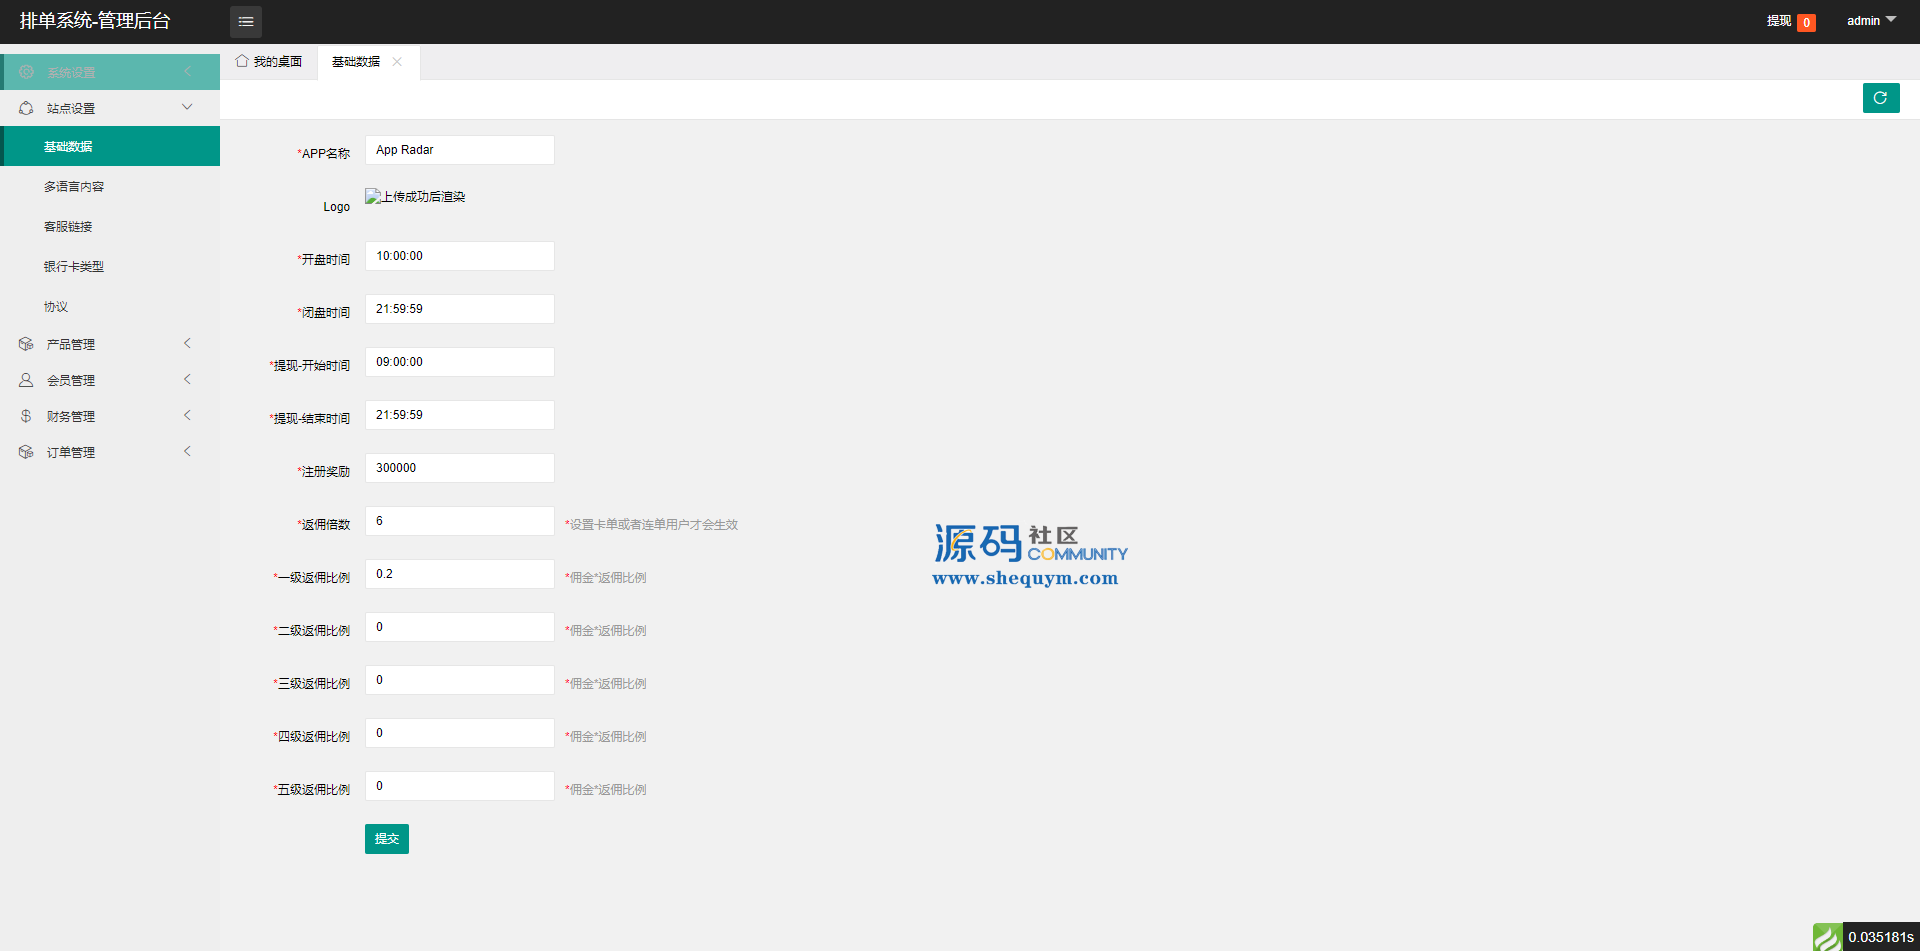The width and height of the screenshot is (1920, 951).
Task: Toggle the sidebar hamburger menu icon
Action: tap(246, 21)
